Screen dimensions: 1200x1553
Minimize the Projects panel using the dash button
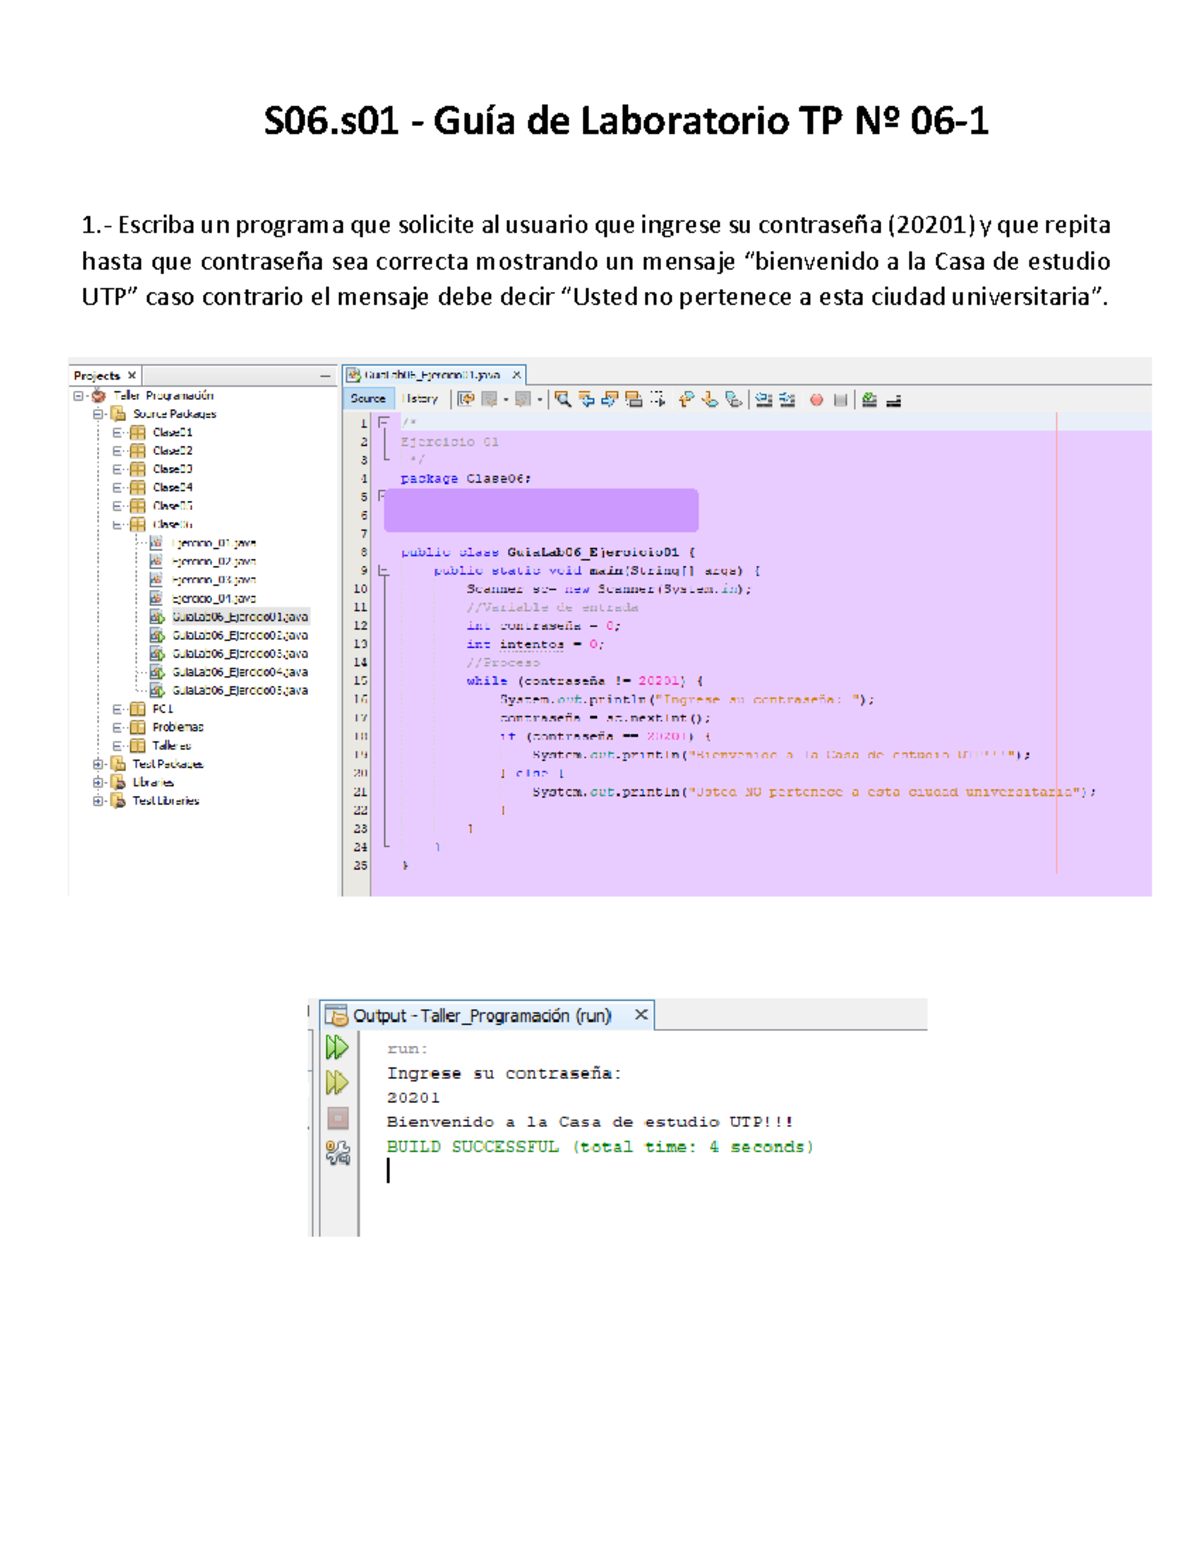point(325,376)
